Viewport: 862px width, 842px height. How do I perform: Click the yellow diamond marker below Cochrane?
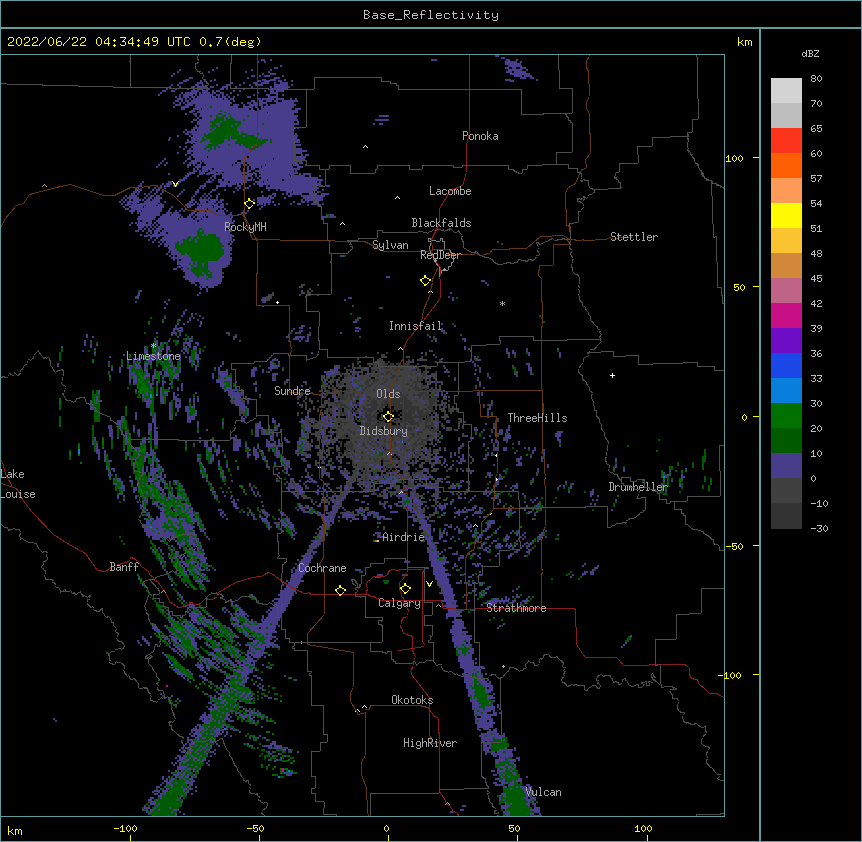[340, 590]
